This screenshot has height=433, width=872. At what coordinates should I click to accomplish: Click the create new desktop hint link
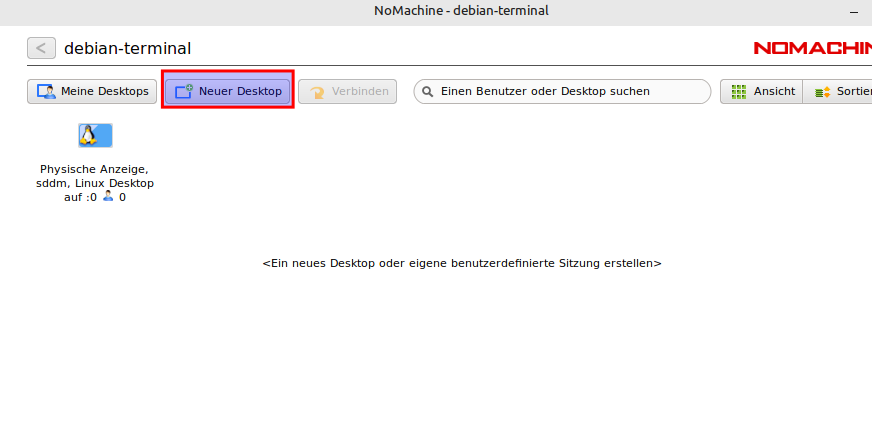tap(461, 263)
